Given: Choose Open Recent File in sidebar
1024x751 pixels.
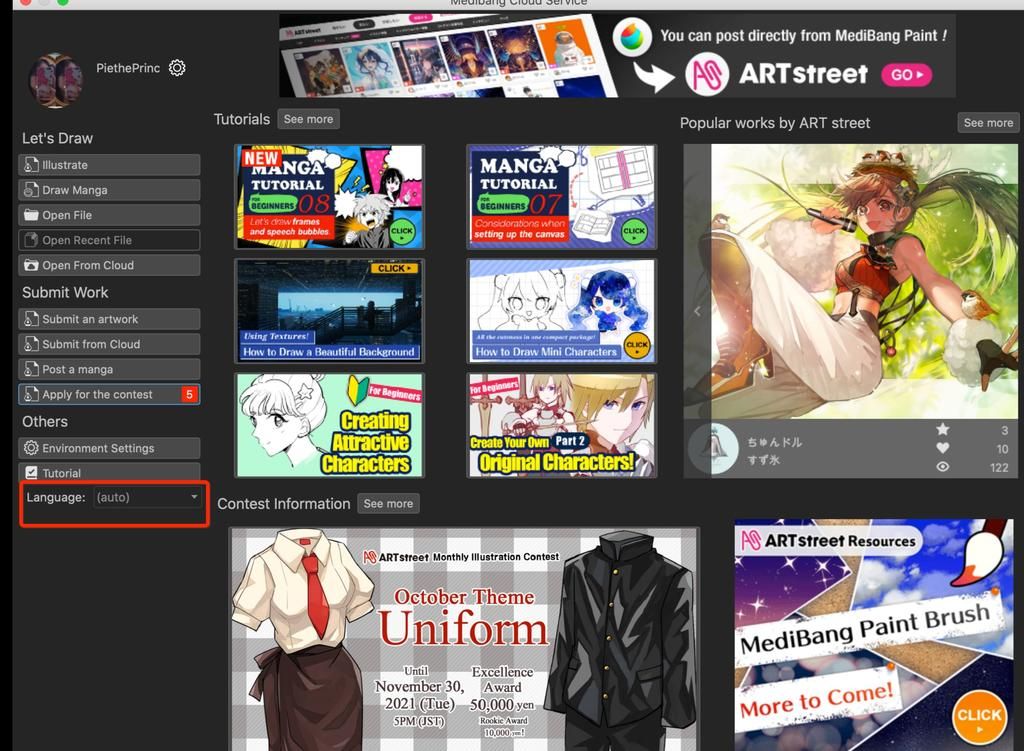Looking at the screenshot, I should tap(109, 240).
